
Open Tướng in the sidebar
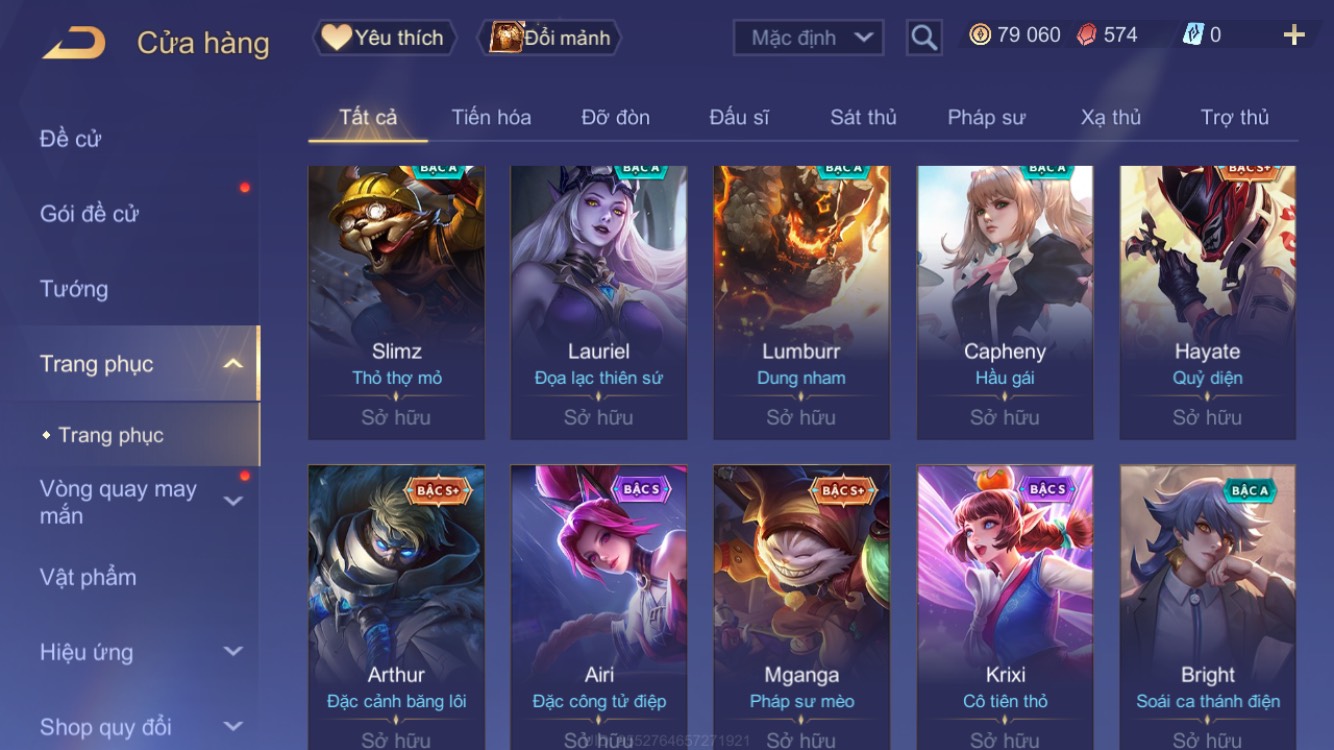click(x=74, y=289)
